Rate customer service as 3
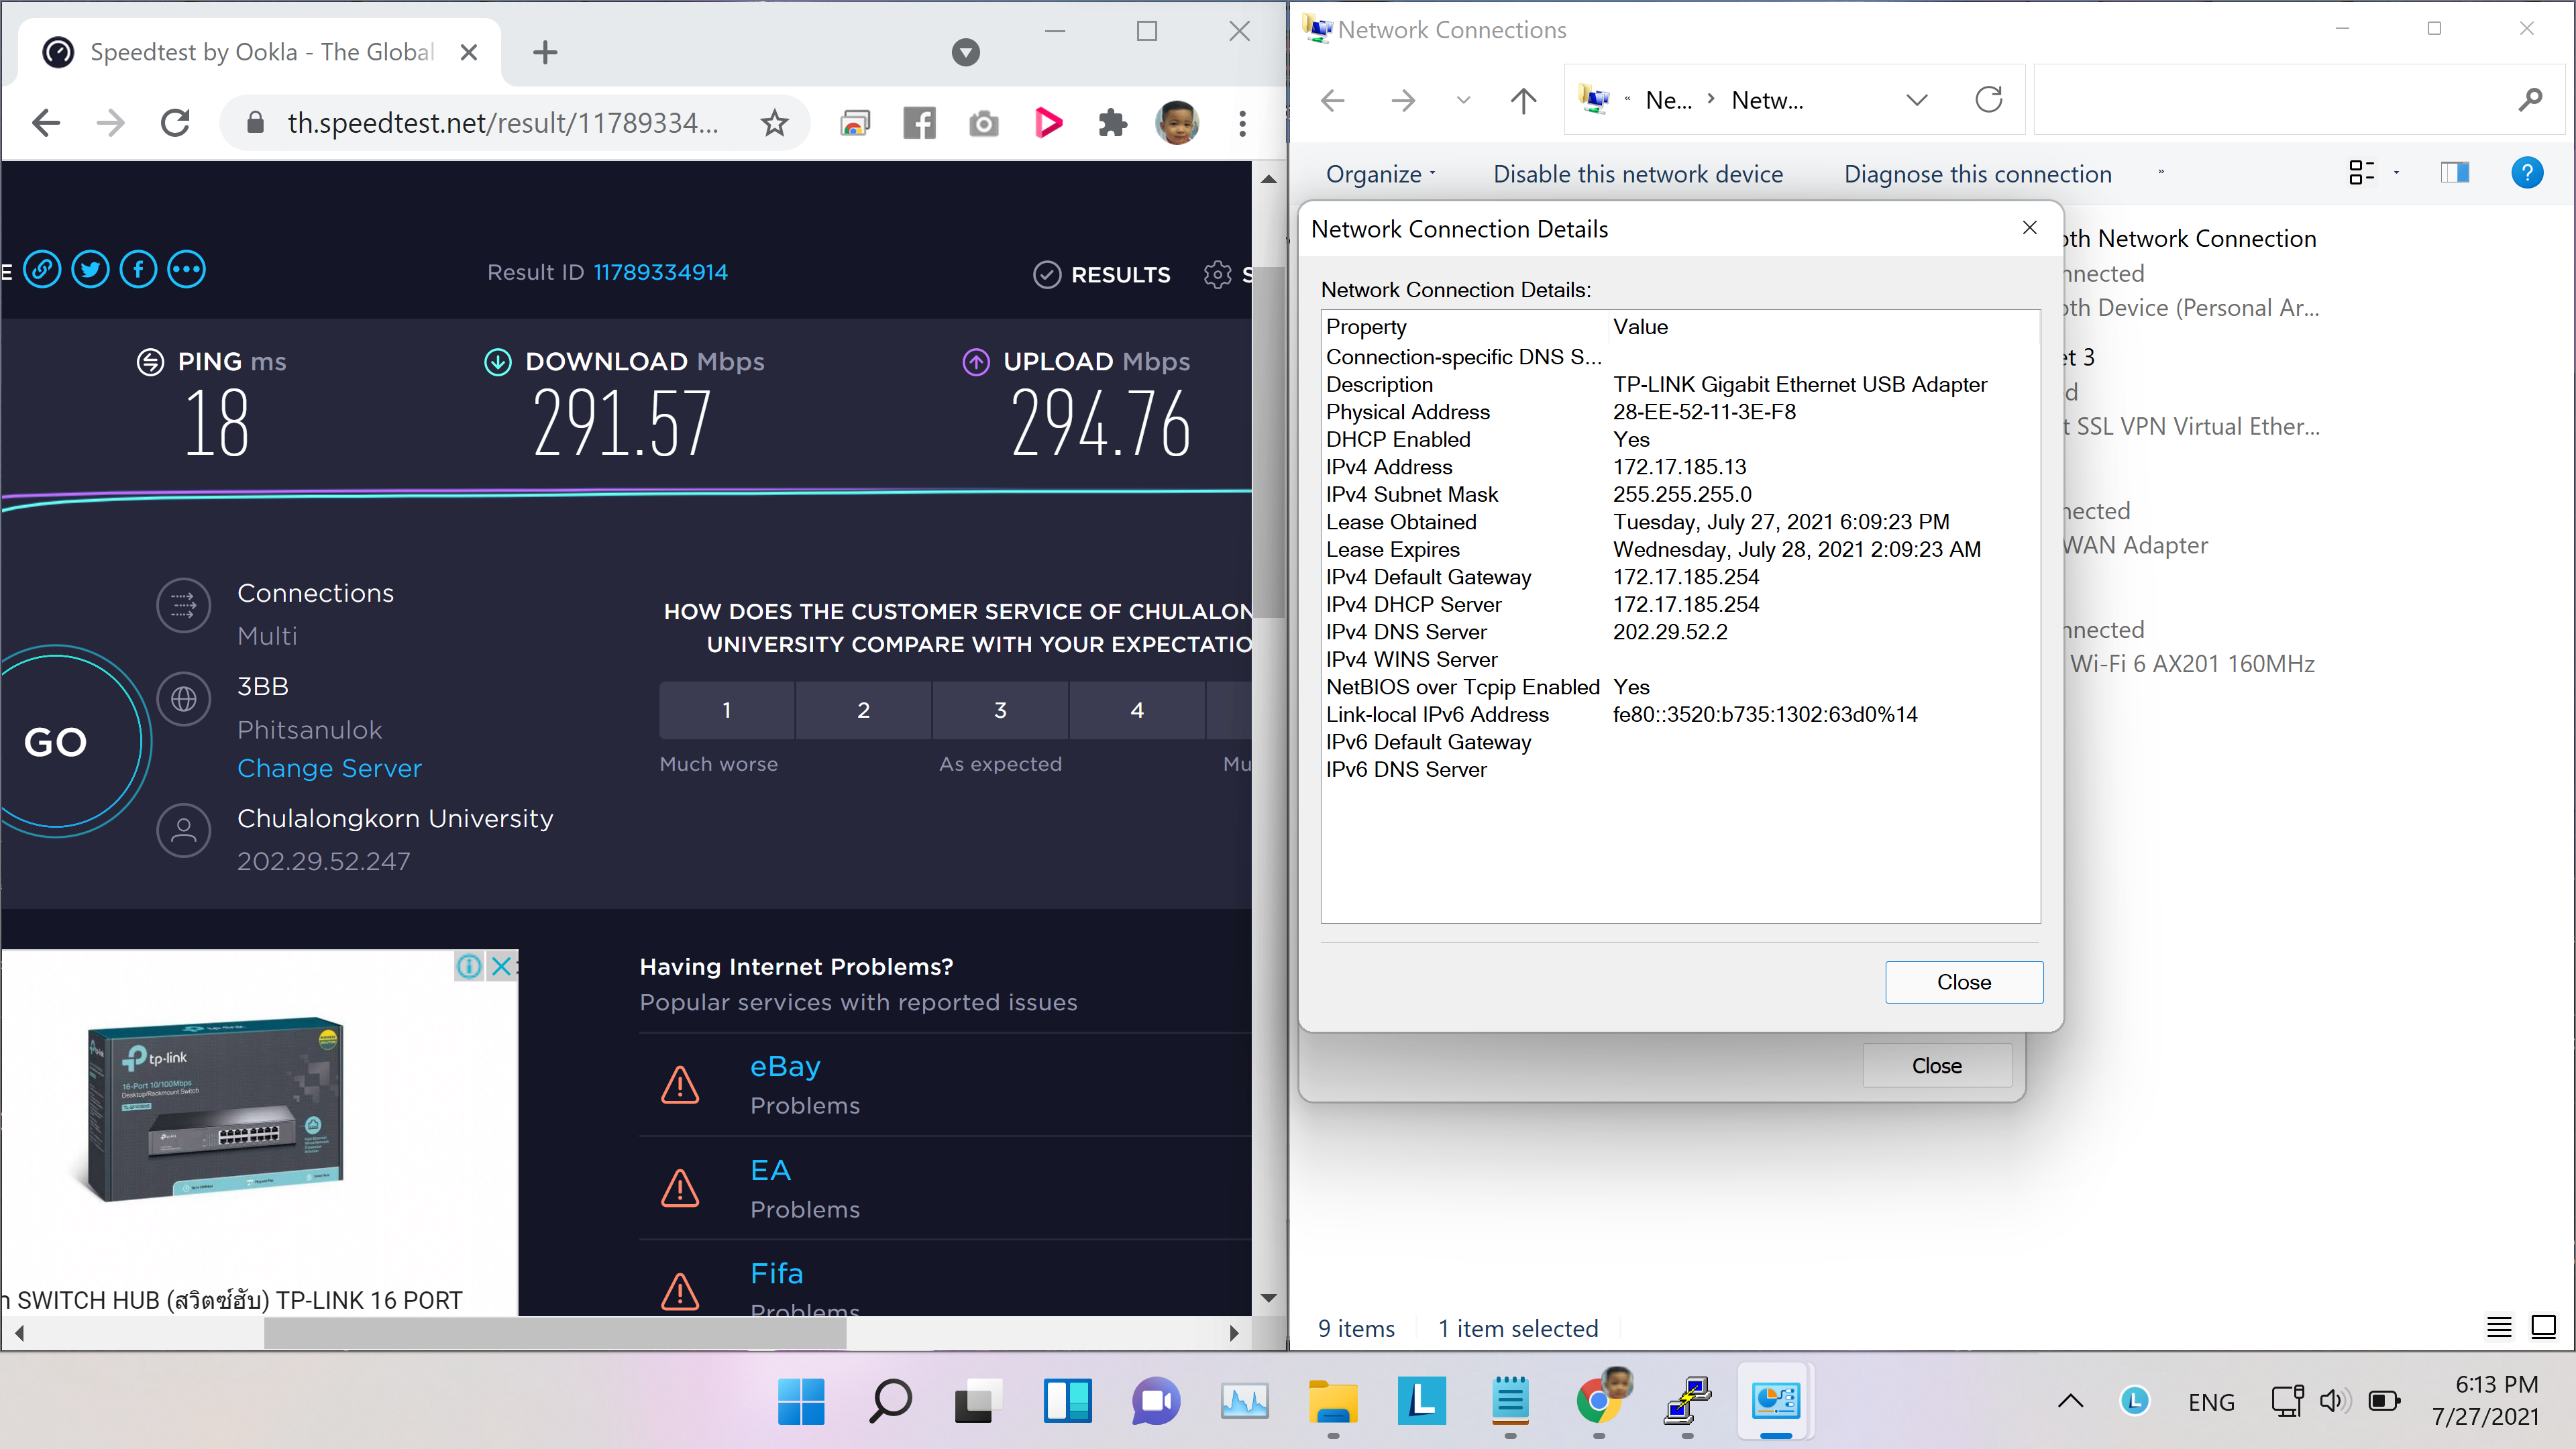 (x=1000, y=710)
